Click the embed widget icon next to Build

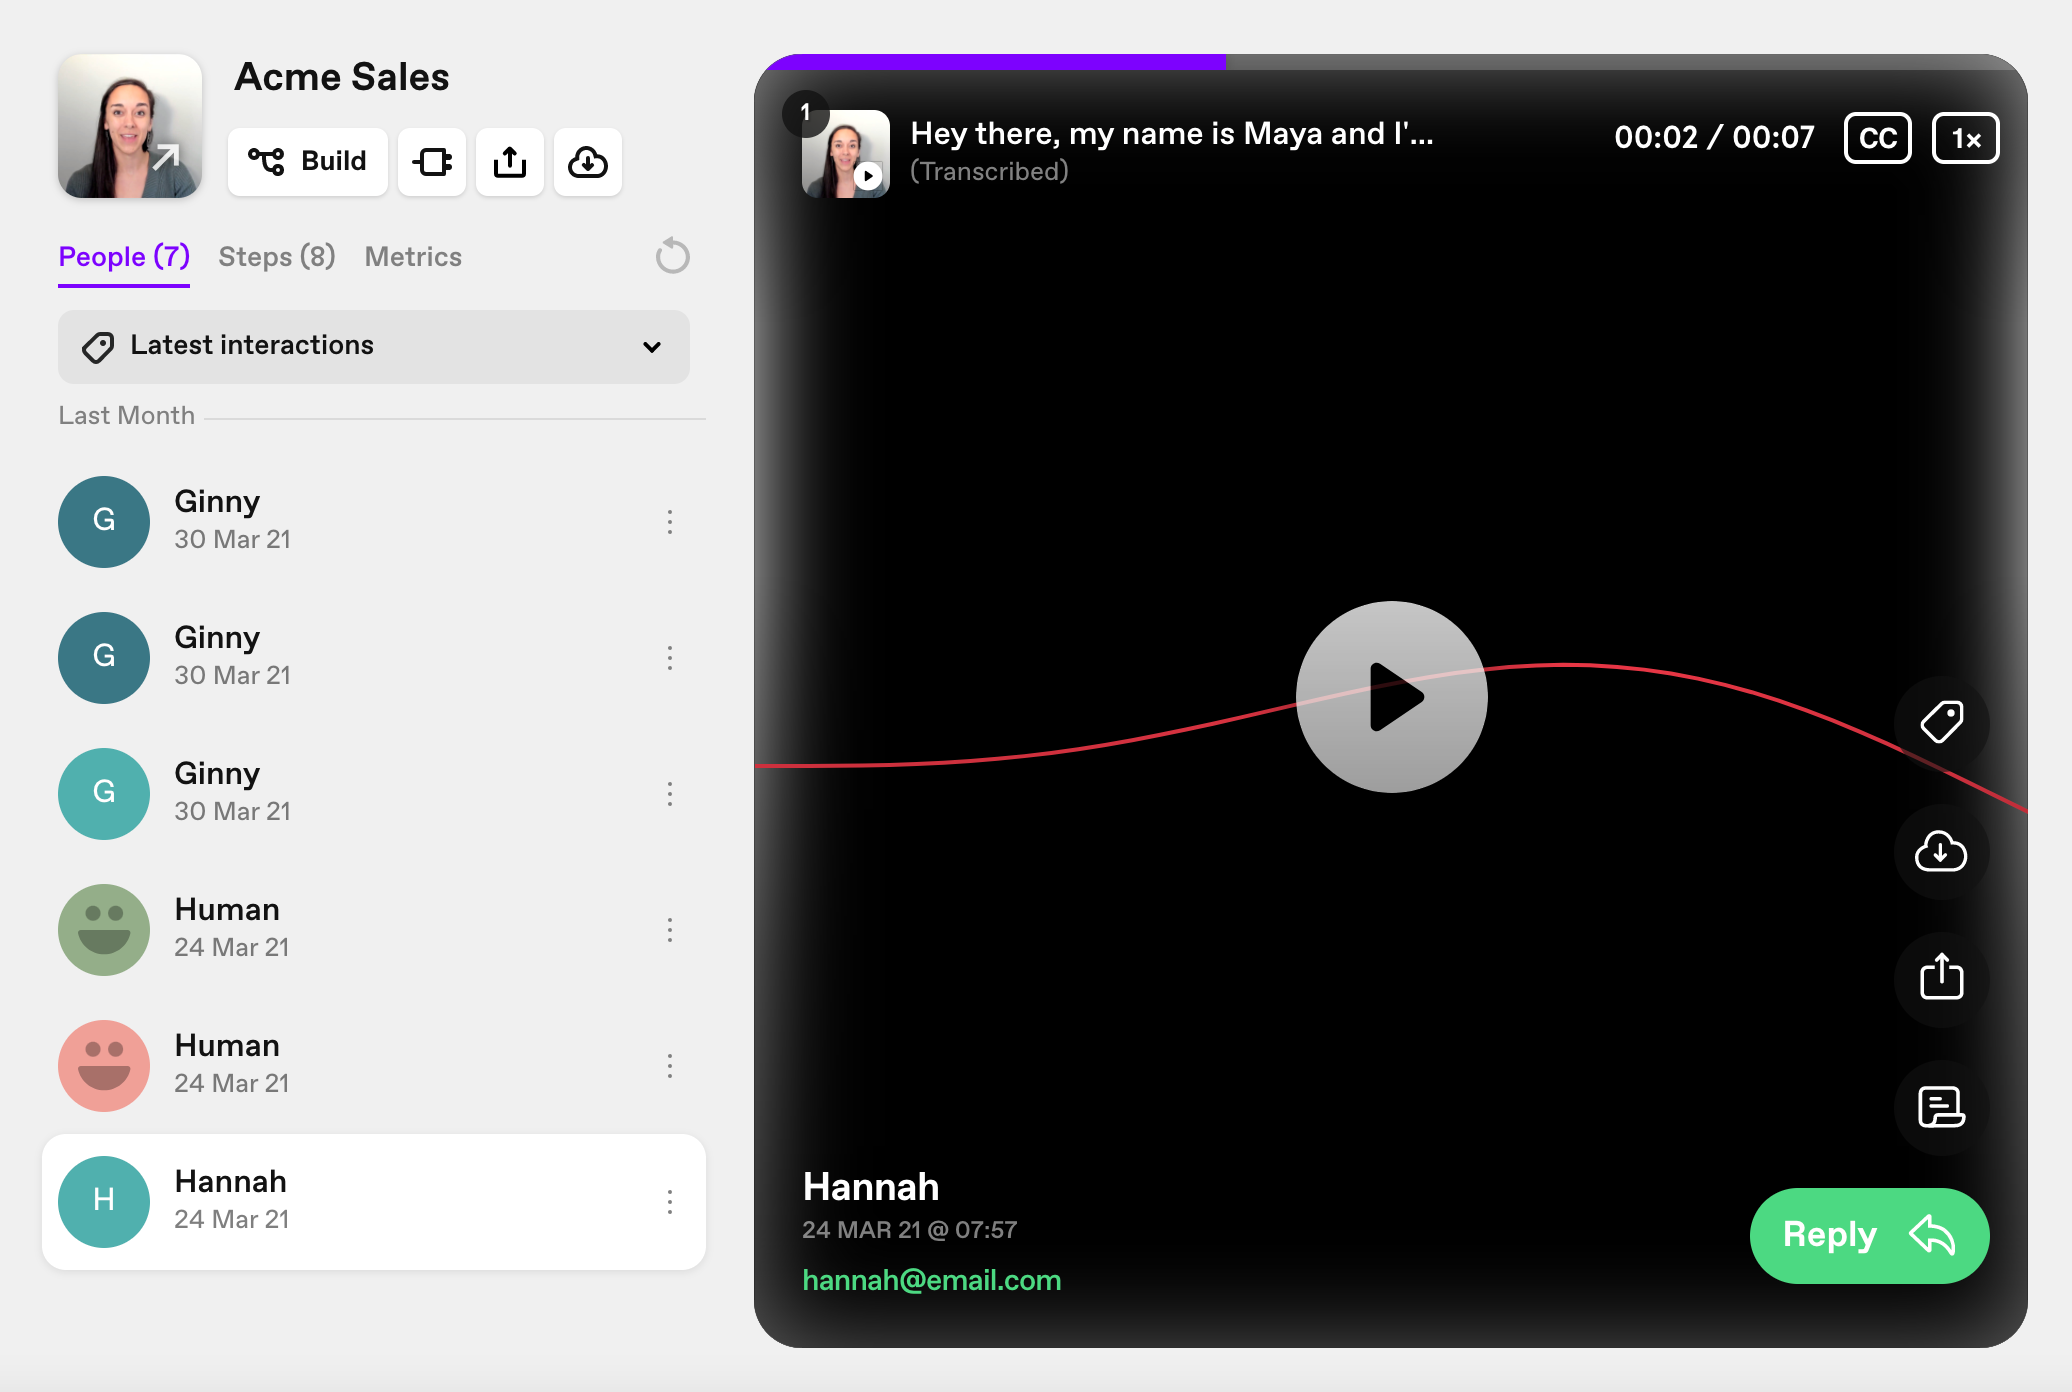click(432, 161)
